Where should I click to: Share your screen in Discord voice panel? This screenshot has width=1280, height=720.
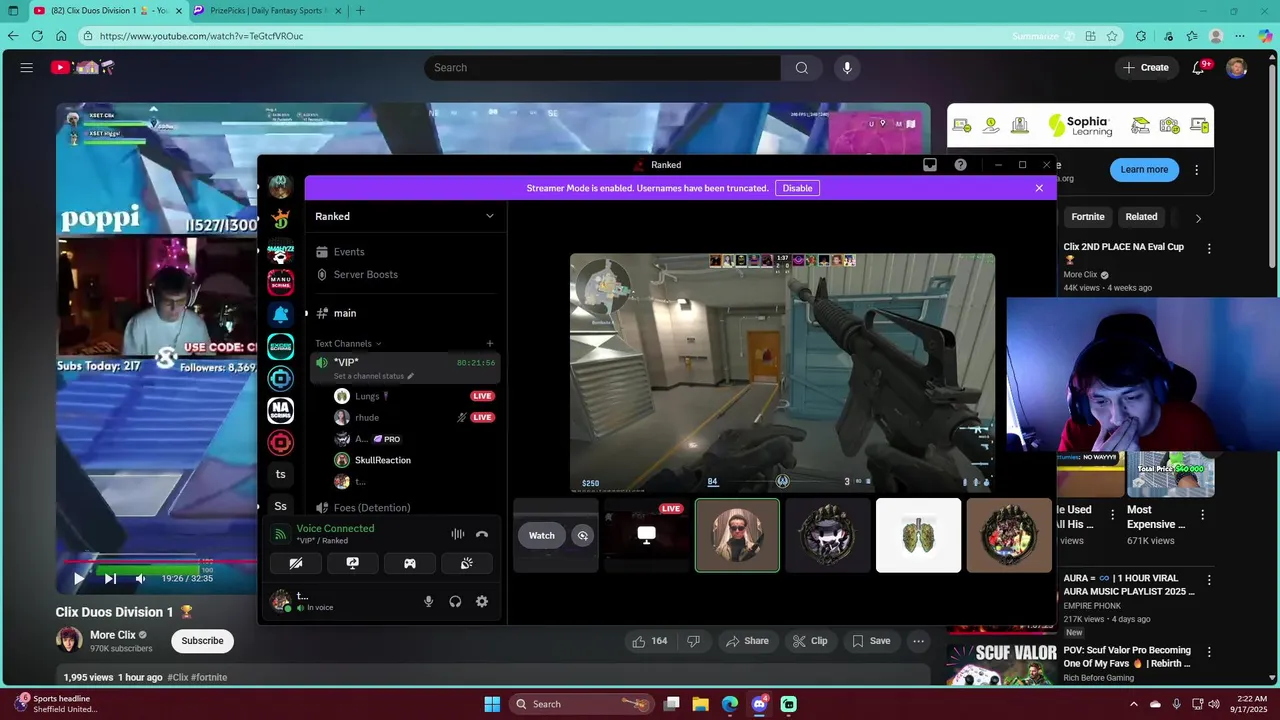click(x=353, y=563)
